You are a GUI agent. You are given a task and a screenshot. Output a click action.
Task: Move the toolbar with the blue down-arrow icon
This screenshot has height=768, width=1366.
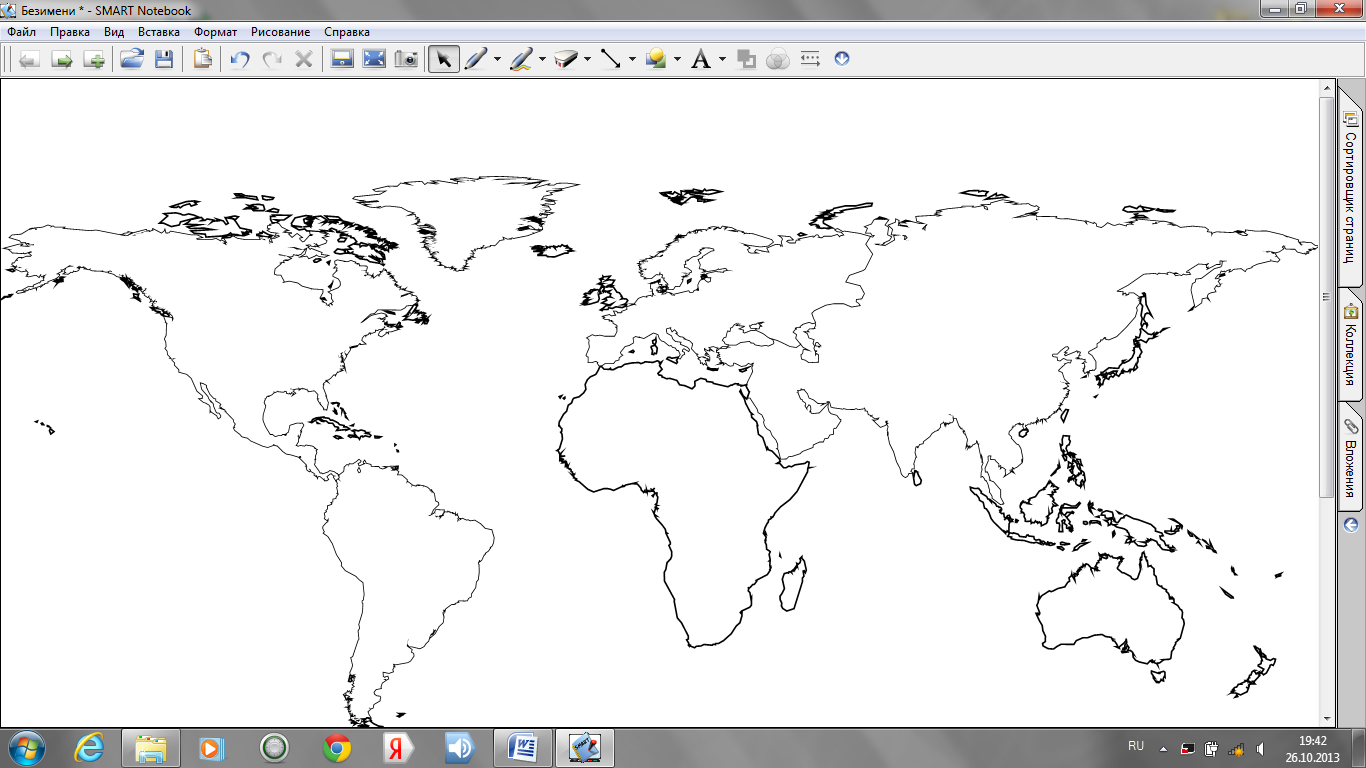(x=842, y=59)
